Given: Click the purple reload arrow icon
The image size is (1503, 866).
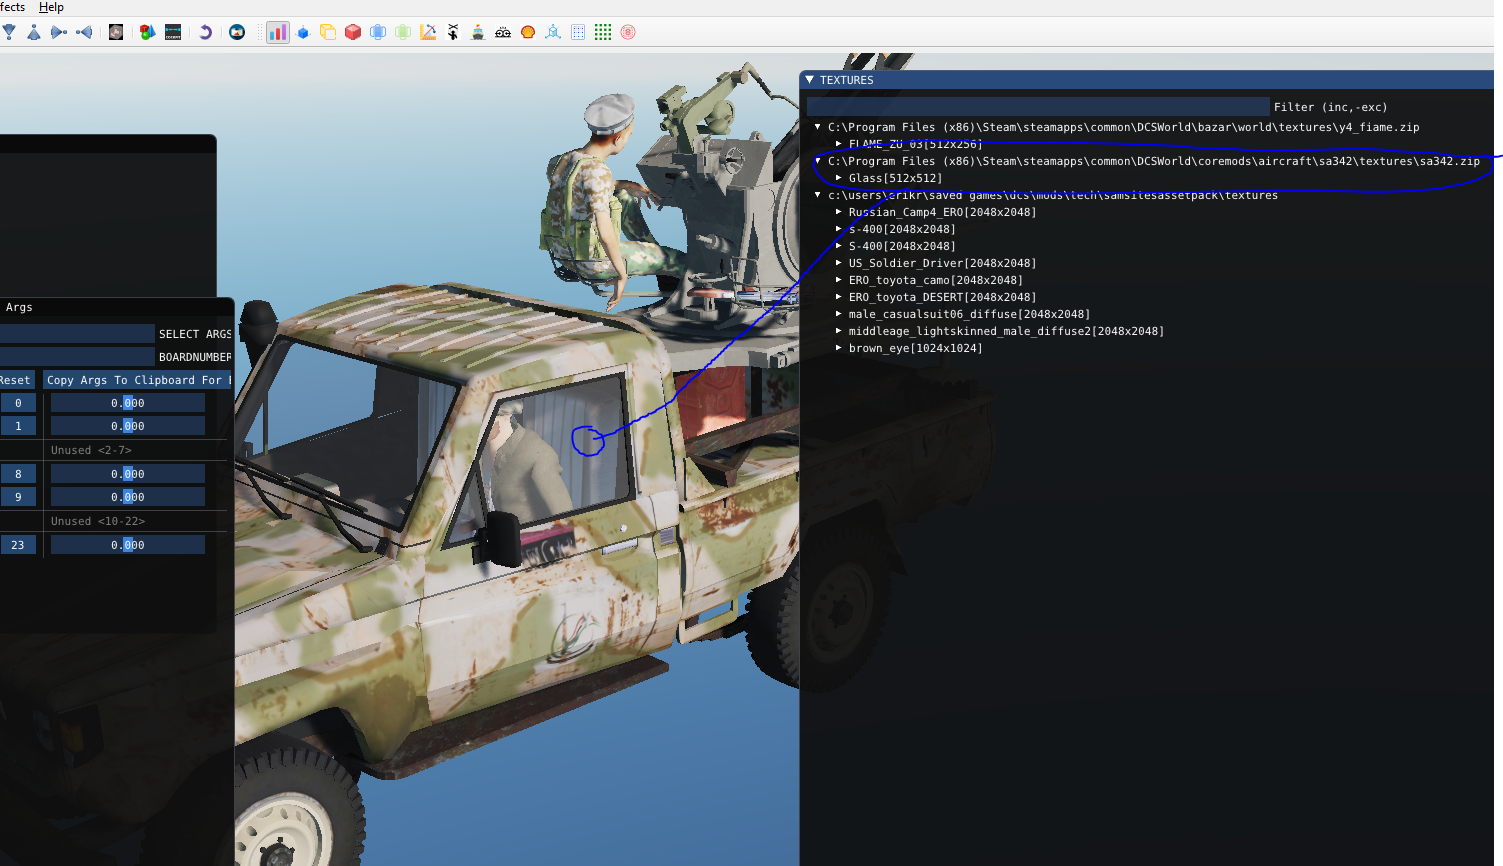Looking at the screenshot, I should point(205,32).
